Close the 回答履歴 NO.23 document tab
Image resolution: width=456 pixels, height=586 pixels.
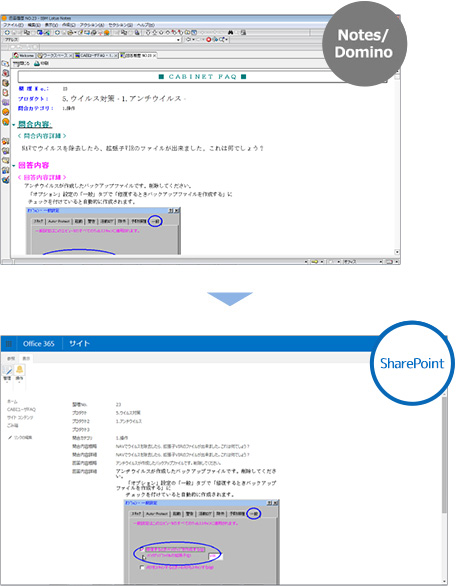(154, 55)
